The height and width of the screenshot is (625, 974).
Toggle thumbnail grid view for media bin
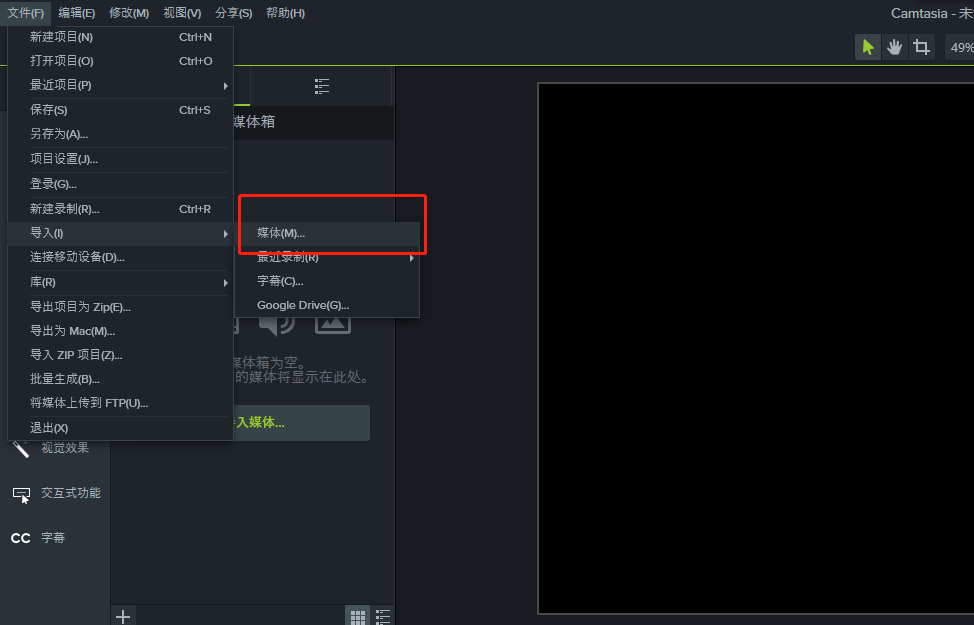(x=357, y=616)
